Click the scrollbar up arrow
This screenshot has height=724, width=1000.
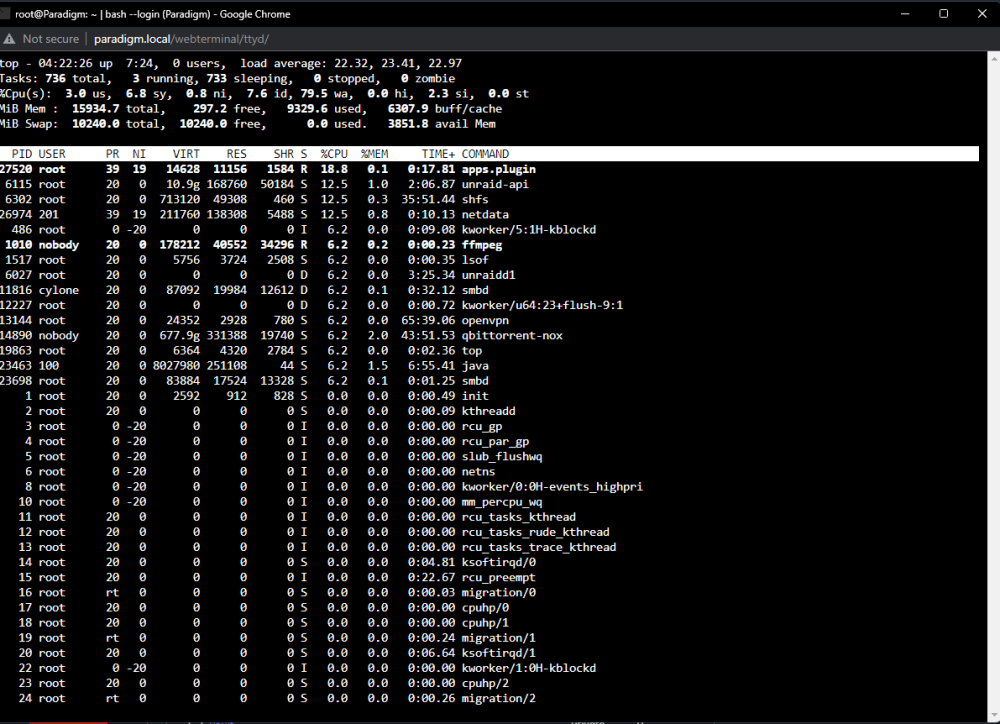tap(994, 58)
